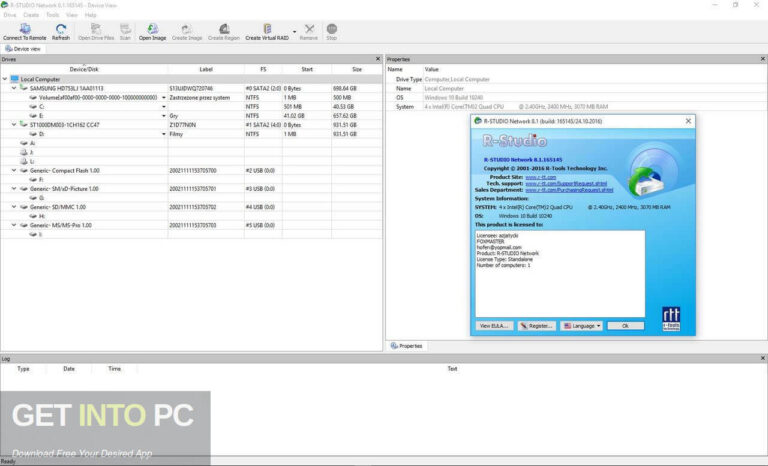Open the Help menu

tap(91, 15)
